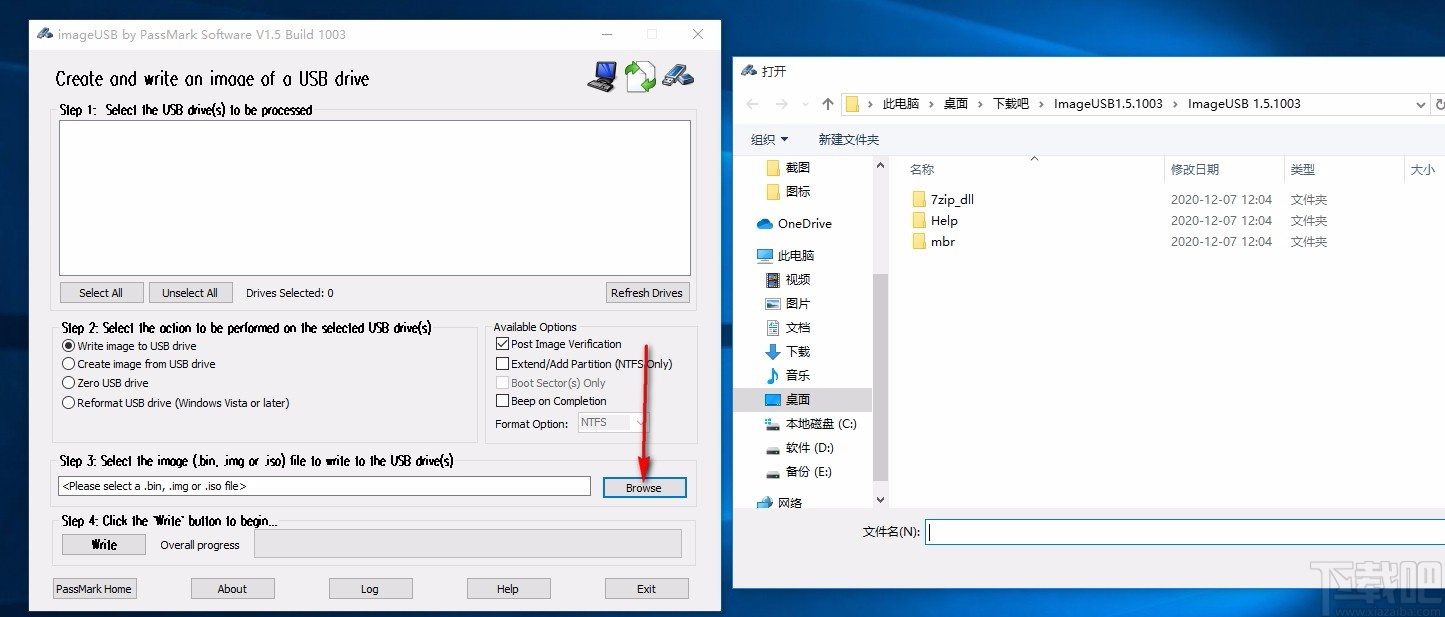Click the Overall progress bar
This screenshot has height=617, width=1445.
pyautogui.click(x=467, y=544)
